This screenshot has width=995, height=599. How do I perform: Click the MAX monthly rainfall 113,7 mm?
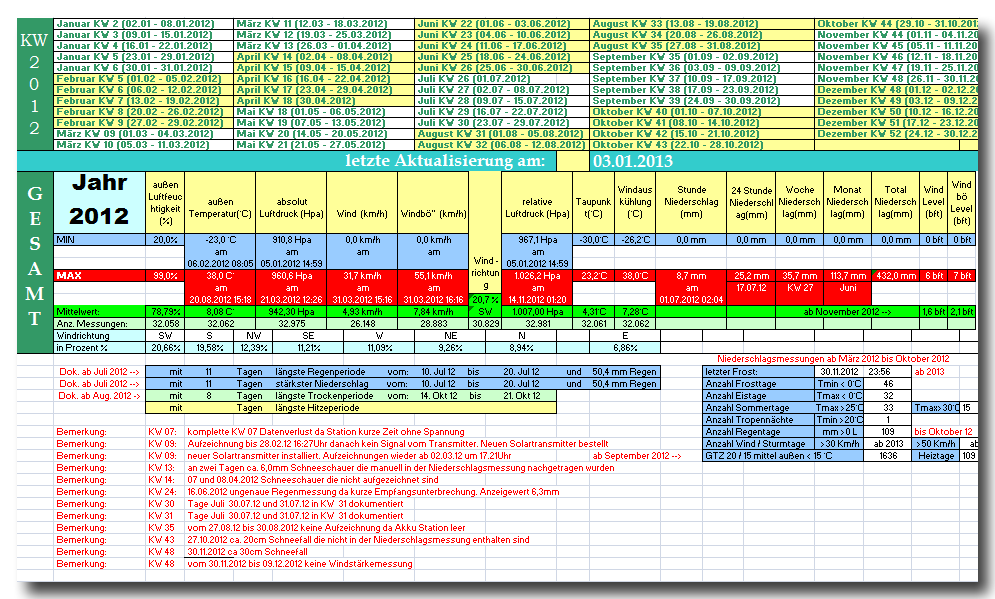(x=847, y=276)
